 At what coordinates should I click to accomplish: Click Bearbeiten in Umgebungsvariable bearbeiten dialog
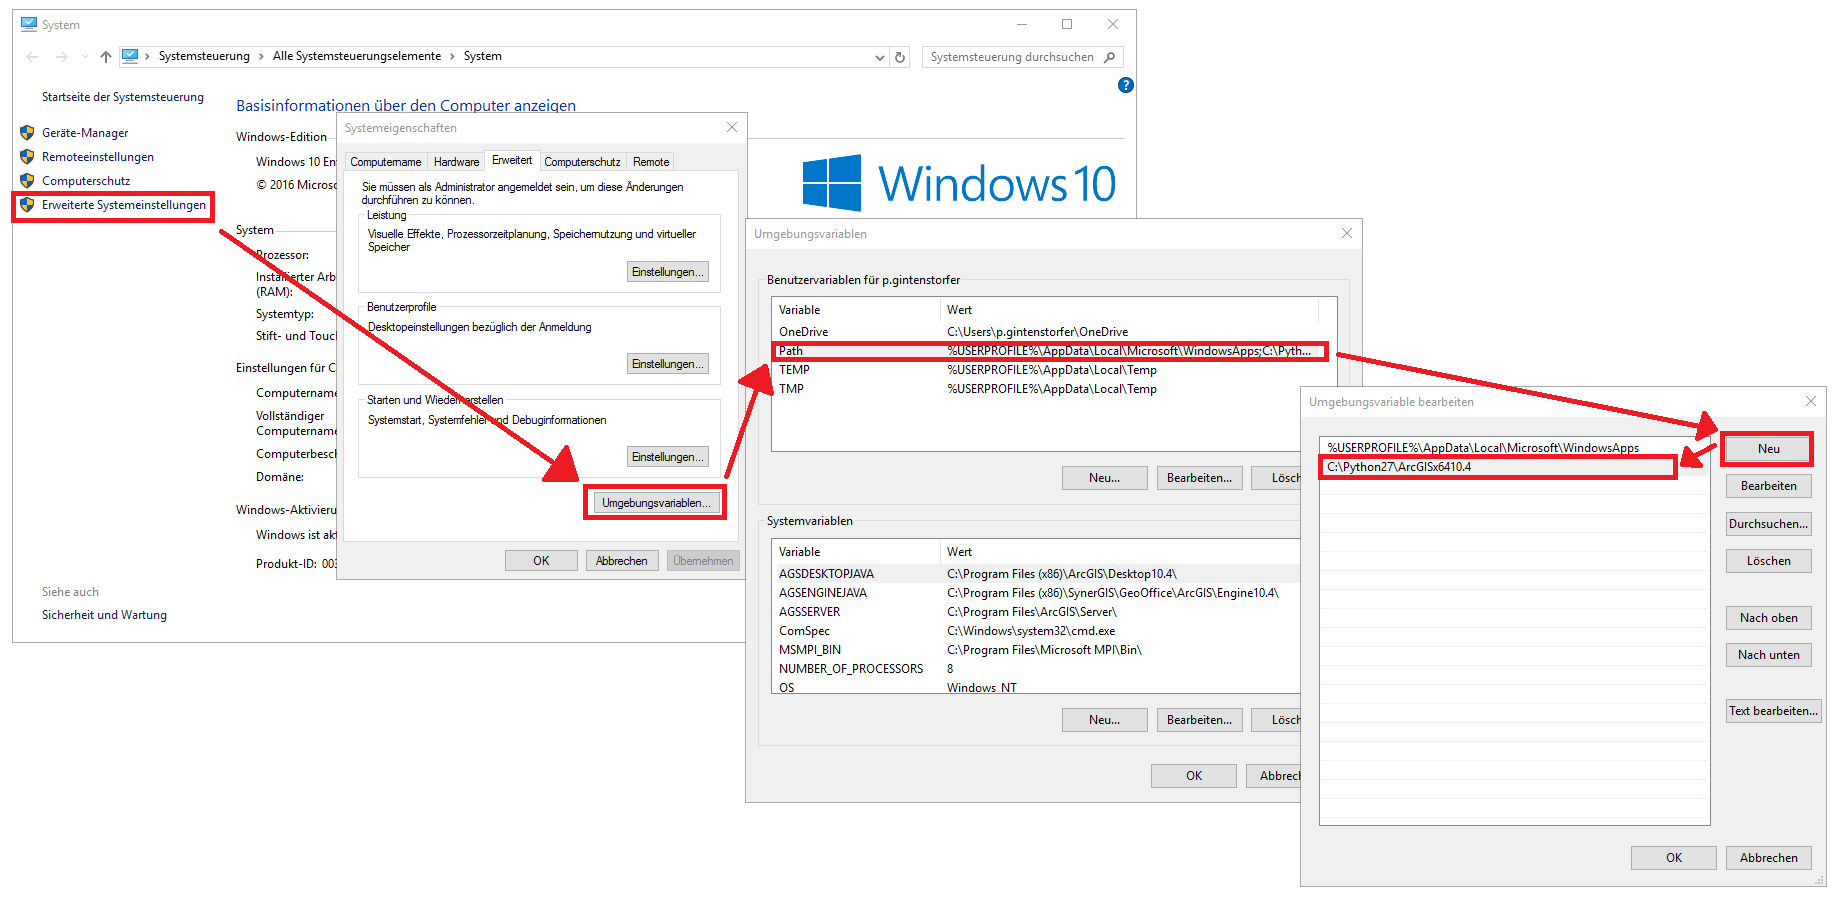[1768, 486]
